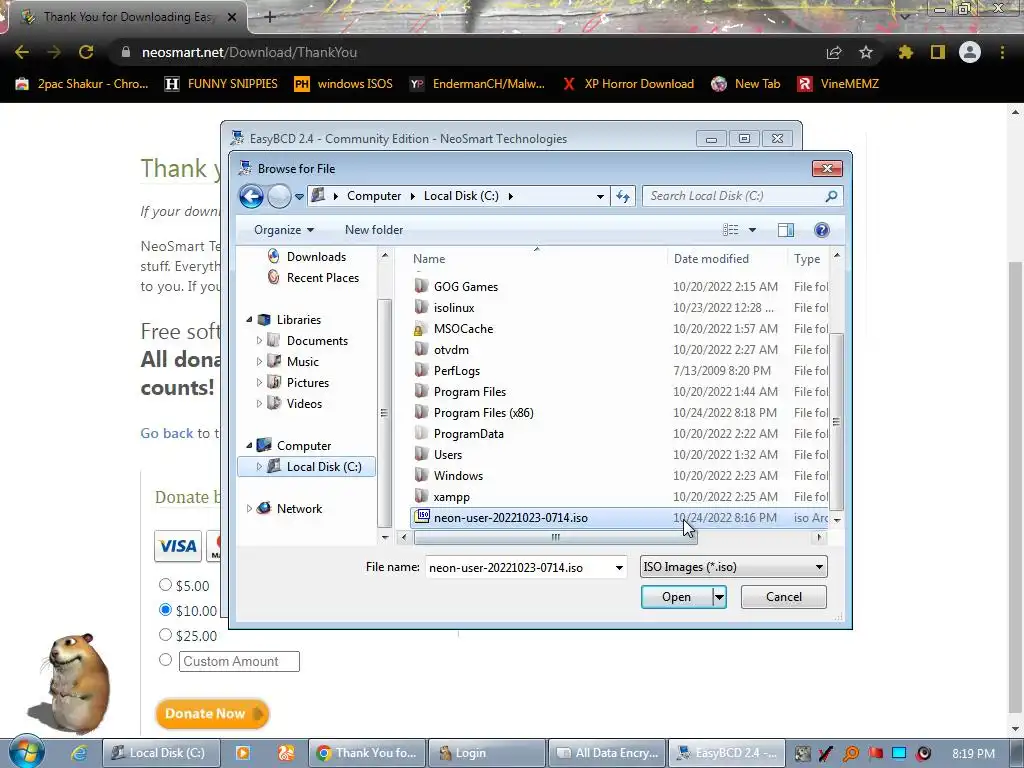Select the xampp folder row
Viewport: 1024px width, 768px height.
[x=620, y=496]
